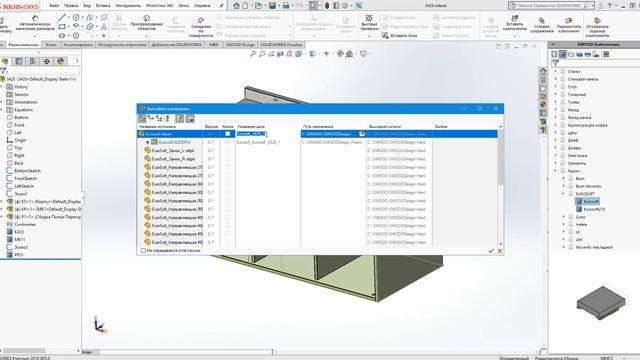Image resolution: width=640 pixels, height=360 pixels.
Task: Expand the Grass folder in SWOOD library
Action: click(564, 217)
